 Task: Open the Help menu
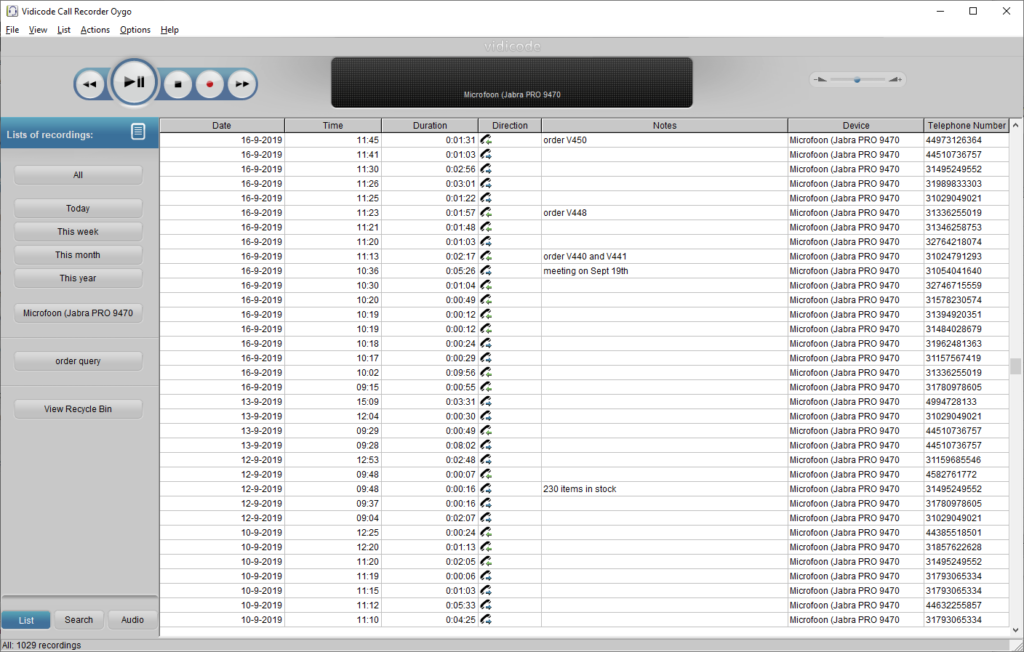(x=170, y=29)
